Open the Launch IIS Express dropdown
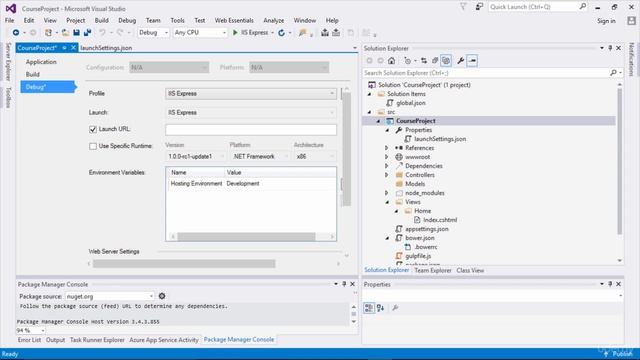 tap(251, 112)
